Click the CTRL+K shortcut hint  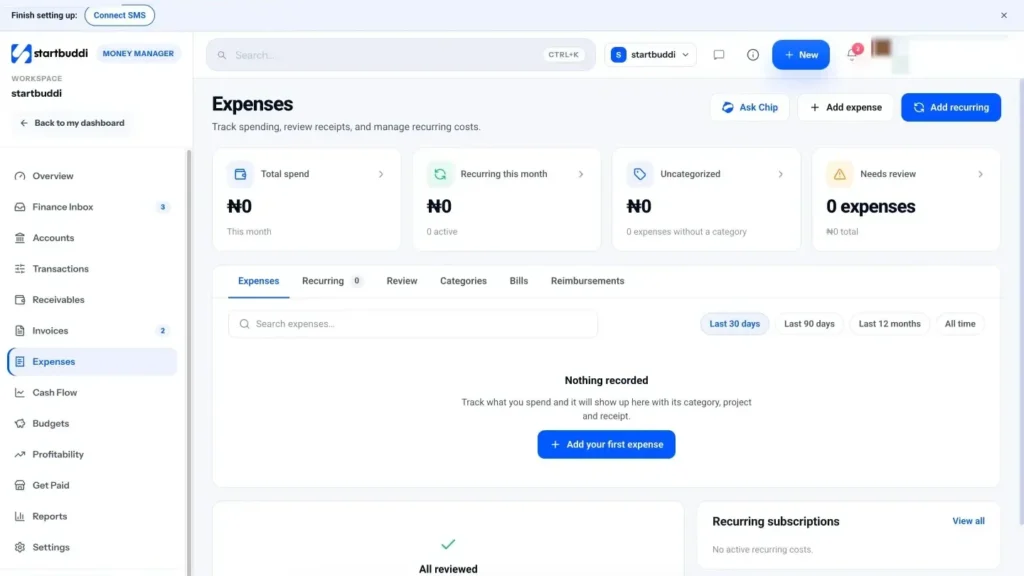pyautogui.click(x=563, y=55)
